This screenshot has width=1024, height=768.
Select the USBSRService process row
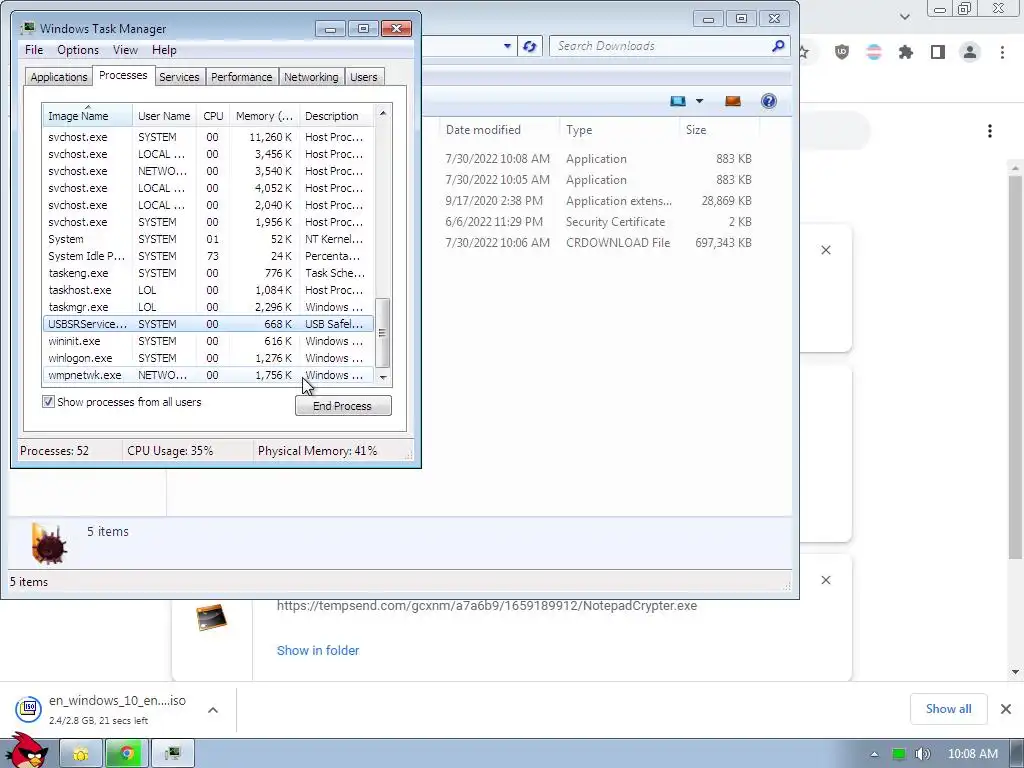click(x=208, y=324)
